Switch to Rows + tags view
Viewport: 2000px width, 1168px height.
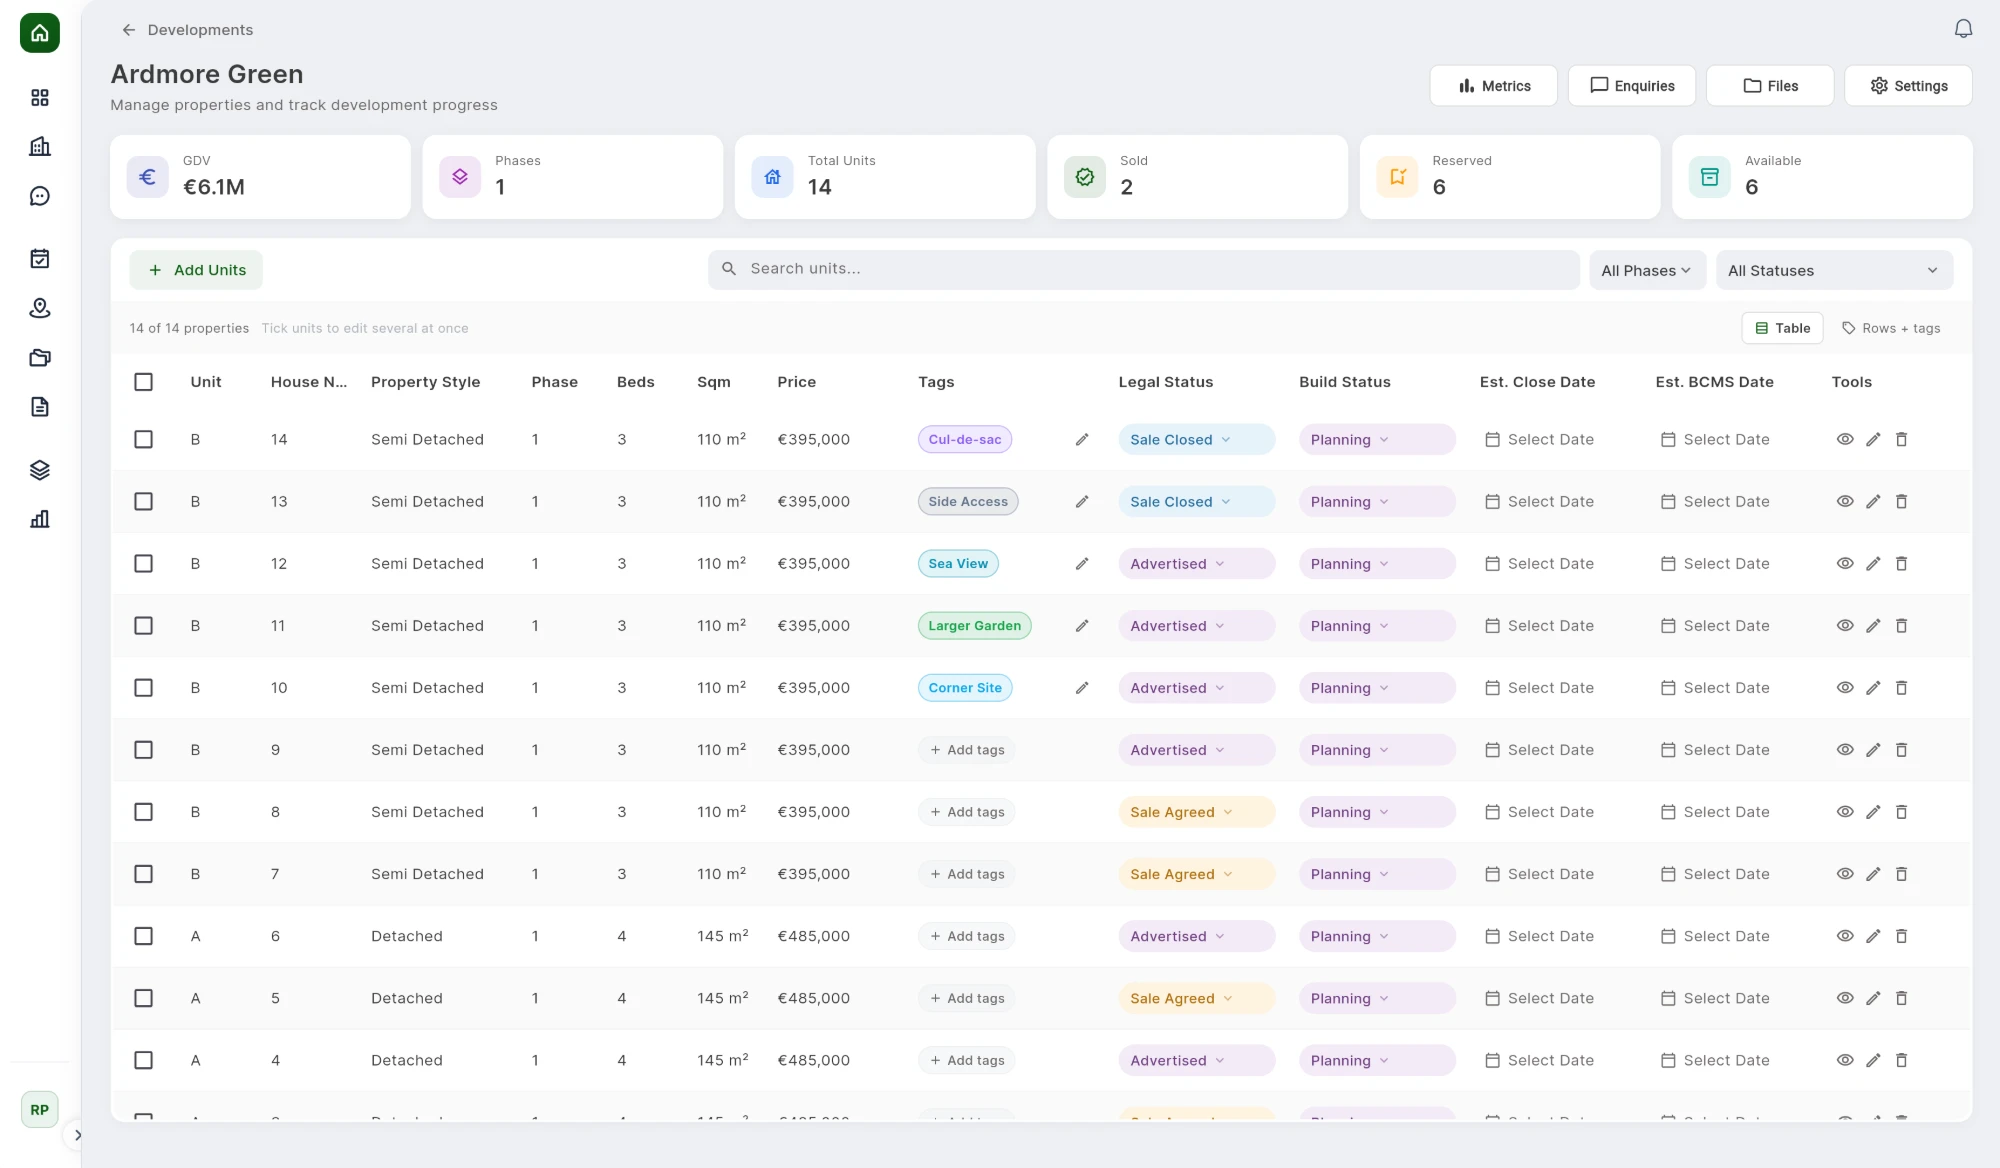tap(1891, 328)
